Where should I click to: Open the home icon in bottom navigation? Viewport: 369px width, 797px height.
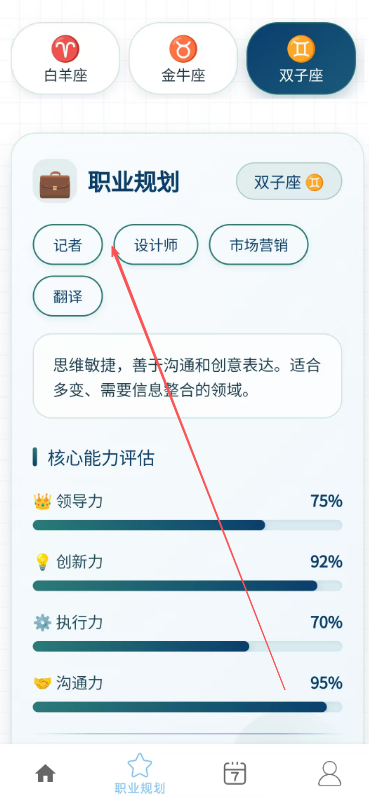pos(45,774)
